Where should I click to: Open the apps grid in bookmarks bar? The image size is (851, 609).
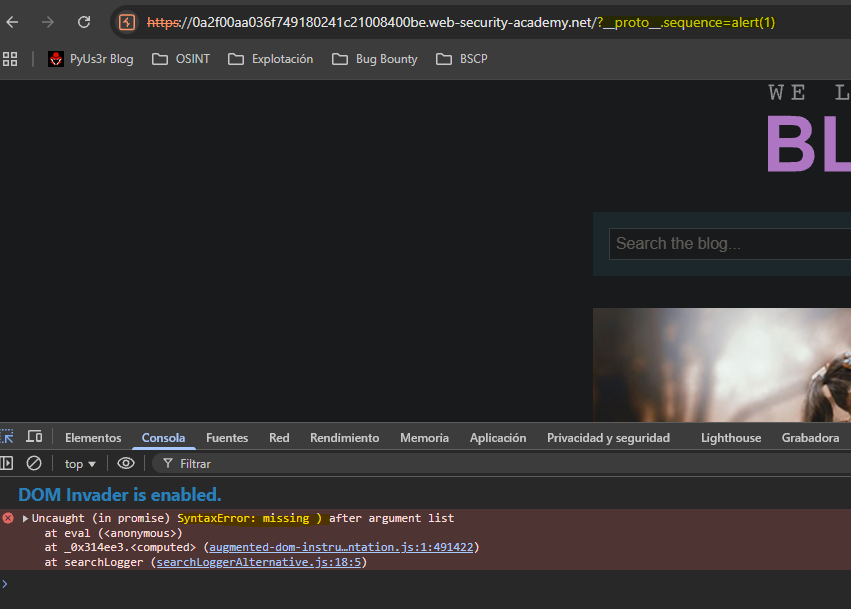11,59
